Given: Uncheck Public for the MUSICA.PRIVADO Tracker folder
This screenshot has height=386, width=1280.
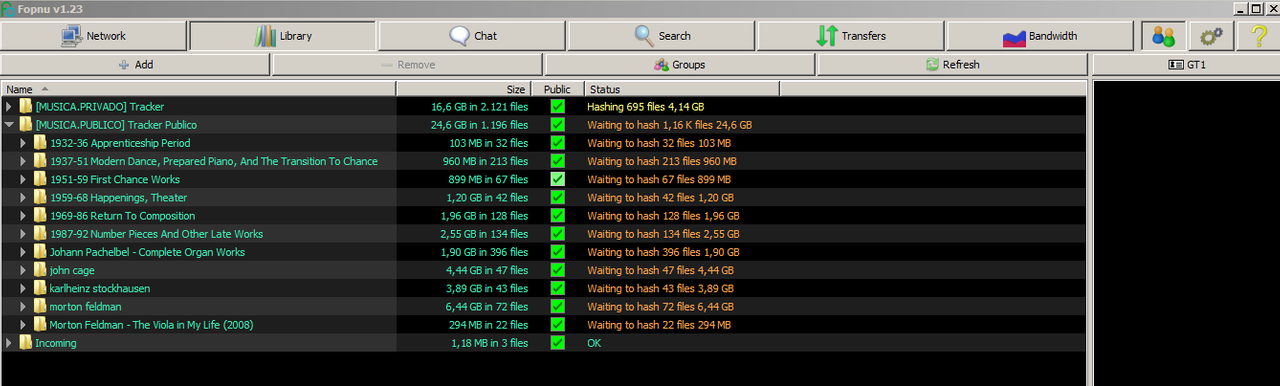Looking at the screenshot, I should [x=558, y=106].
